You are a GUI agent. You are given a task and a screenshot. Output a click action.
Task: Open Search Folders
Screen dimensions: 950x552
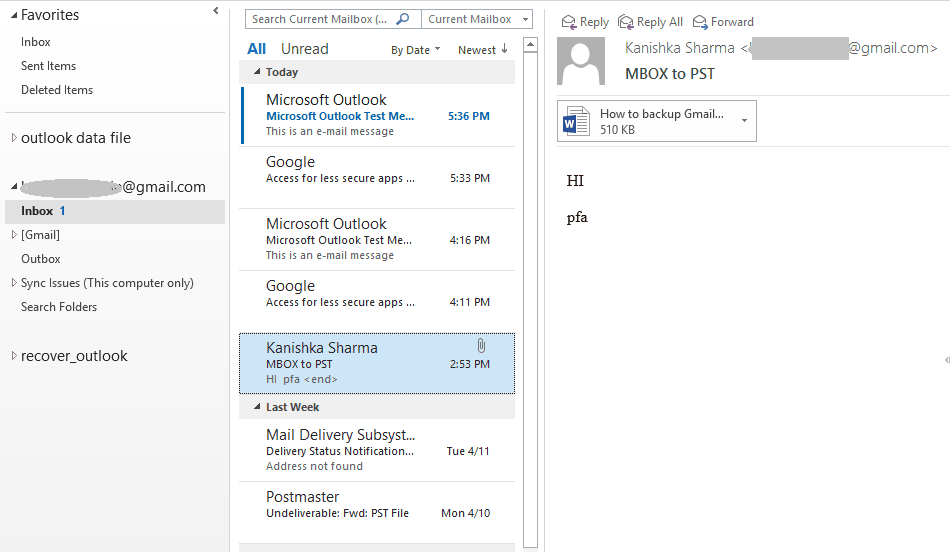pos(59,307)
